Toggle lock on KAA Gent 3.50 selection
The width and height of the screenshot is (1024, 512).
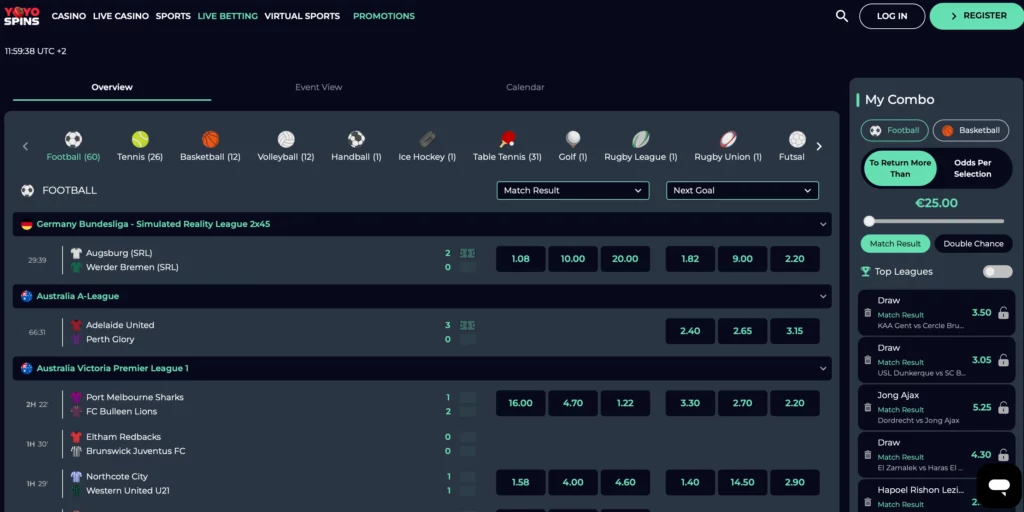(x=1004, y=313)
